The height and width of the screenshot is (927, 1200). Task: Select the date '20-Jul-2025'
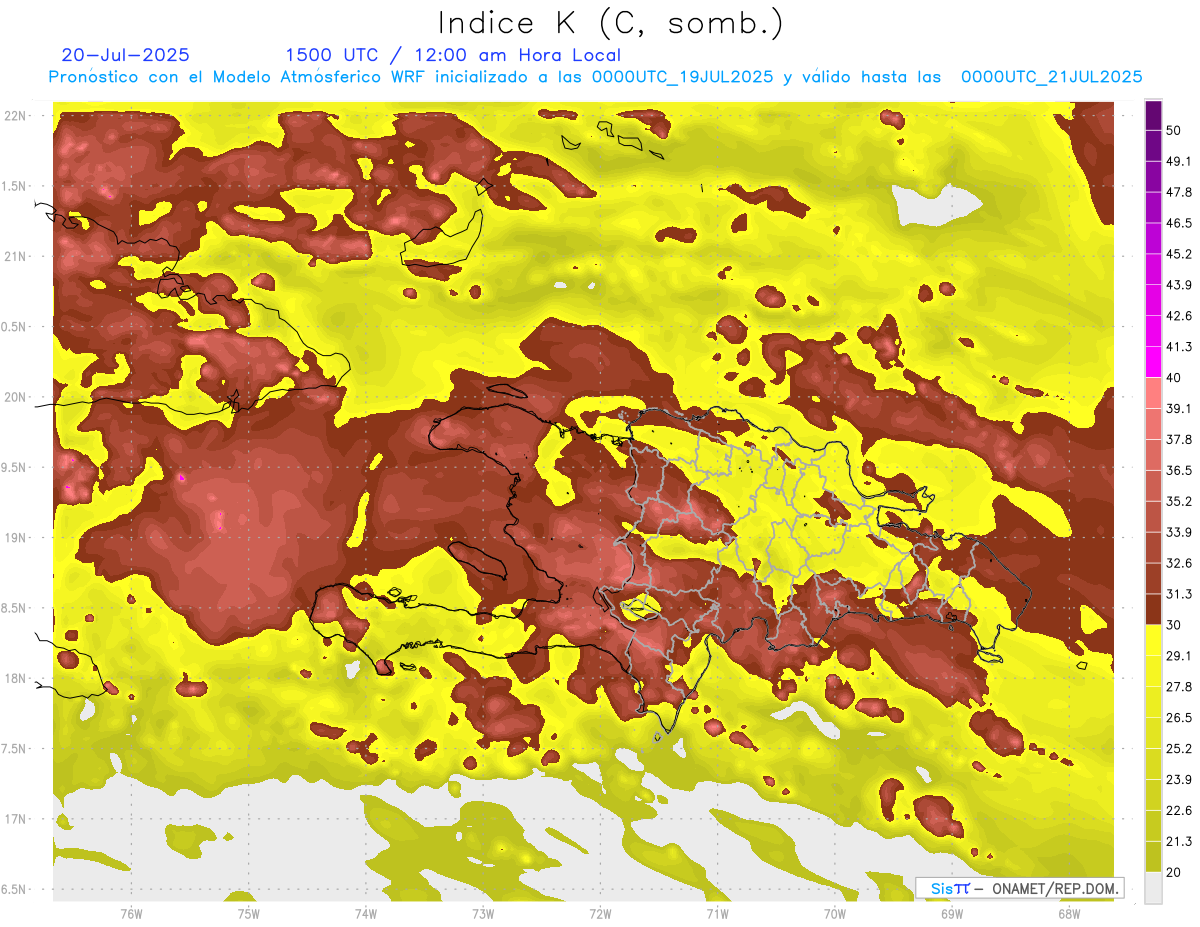pyautogui.click(x=125, y=55)
